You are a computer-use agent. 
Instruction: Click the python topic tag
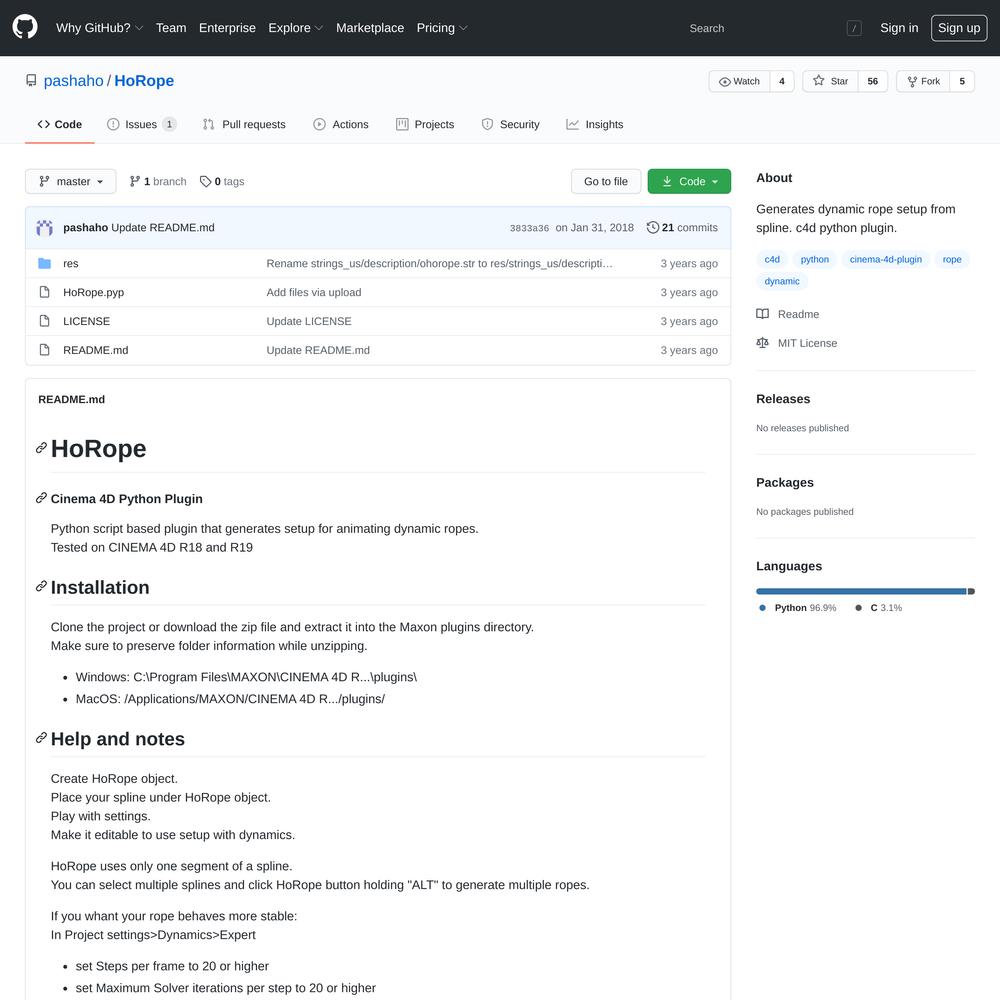coord(814,260)
